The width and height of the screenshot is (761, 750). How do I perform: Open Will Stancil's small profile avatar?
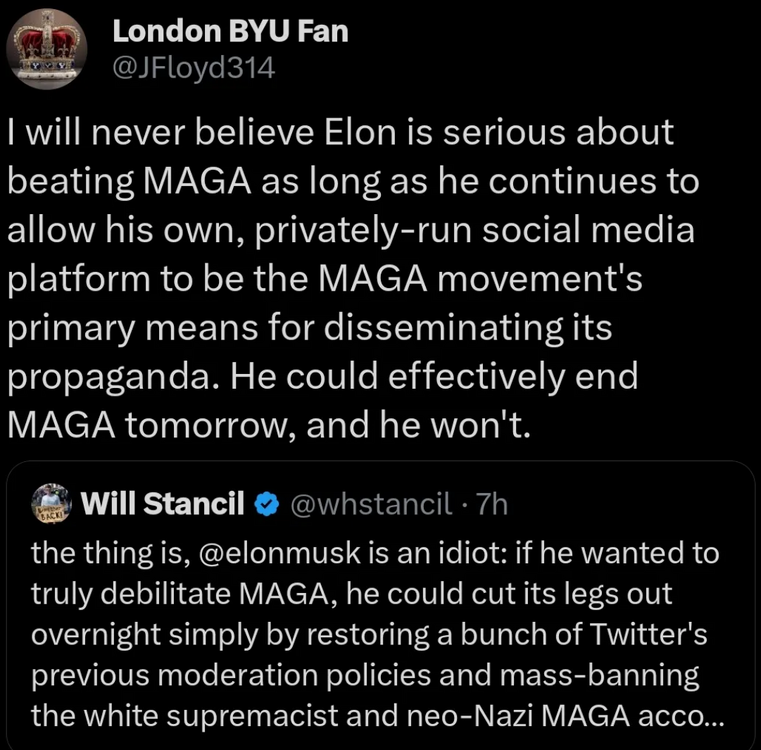(x=54, y=503)
